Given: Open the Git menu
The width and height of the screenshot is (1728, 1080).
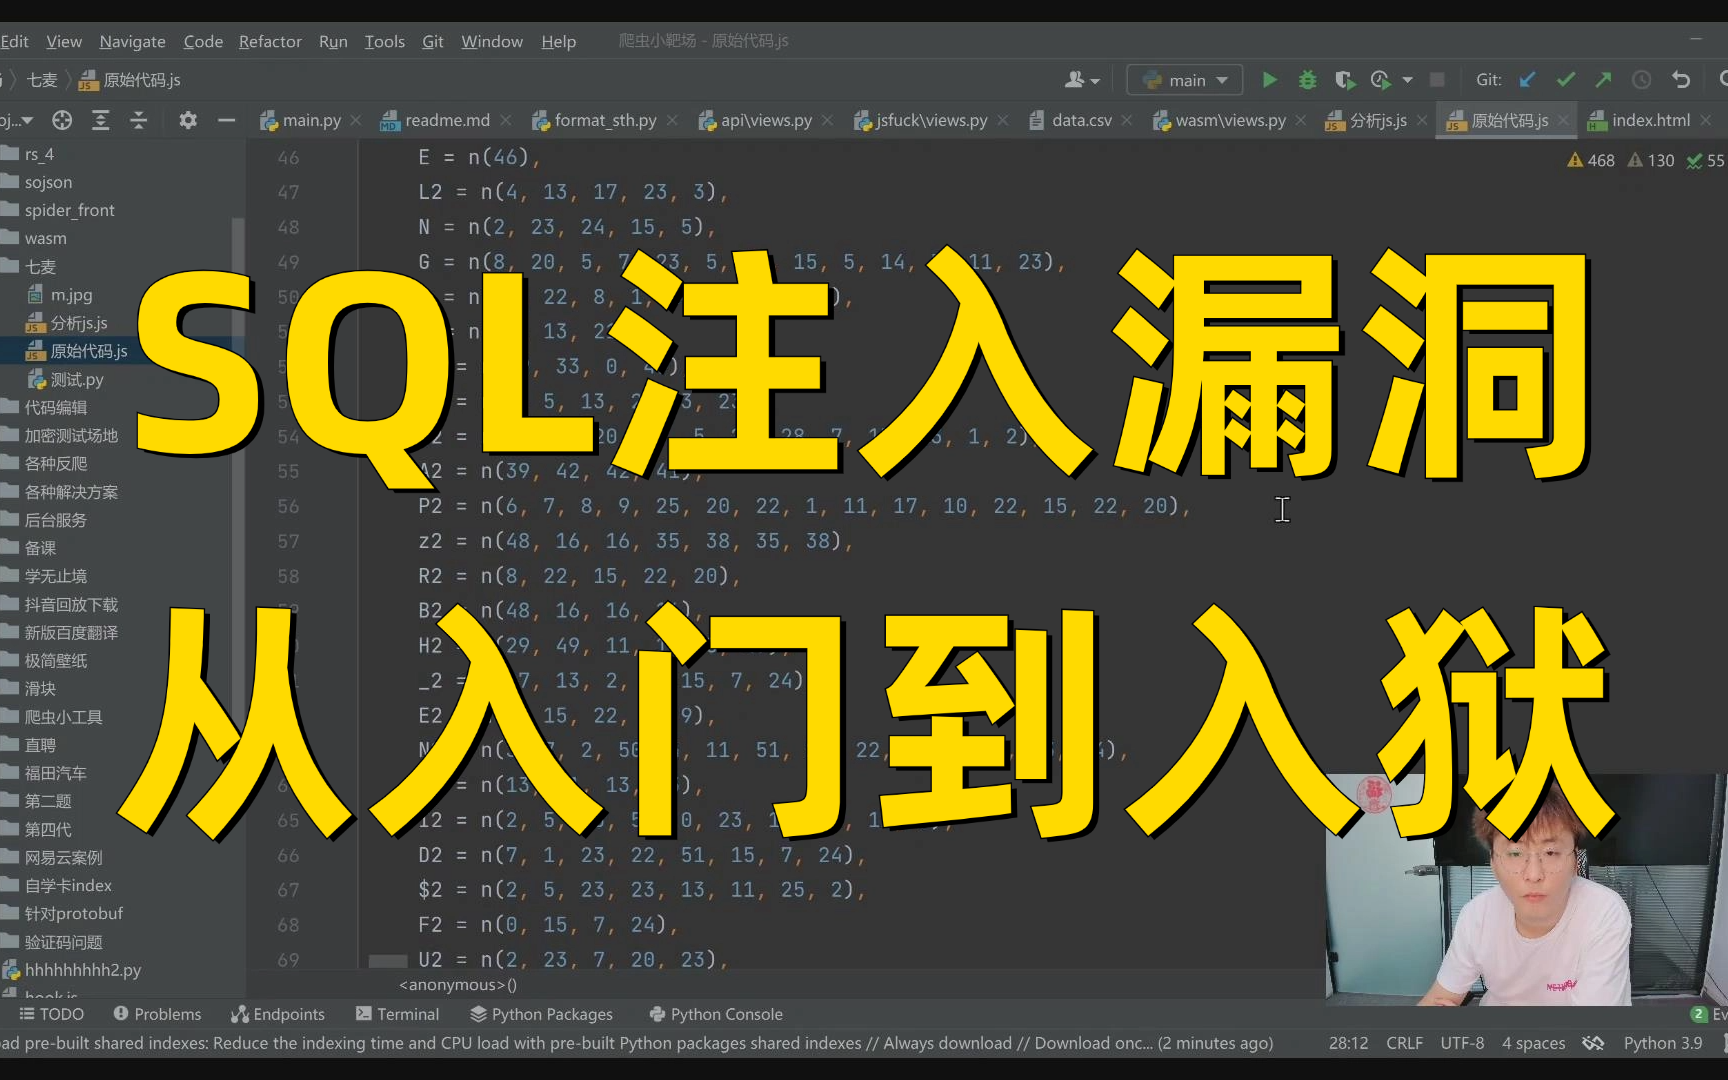Looking at the screenshot, I should 433,41.
